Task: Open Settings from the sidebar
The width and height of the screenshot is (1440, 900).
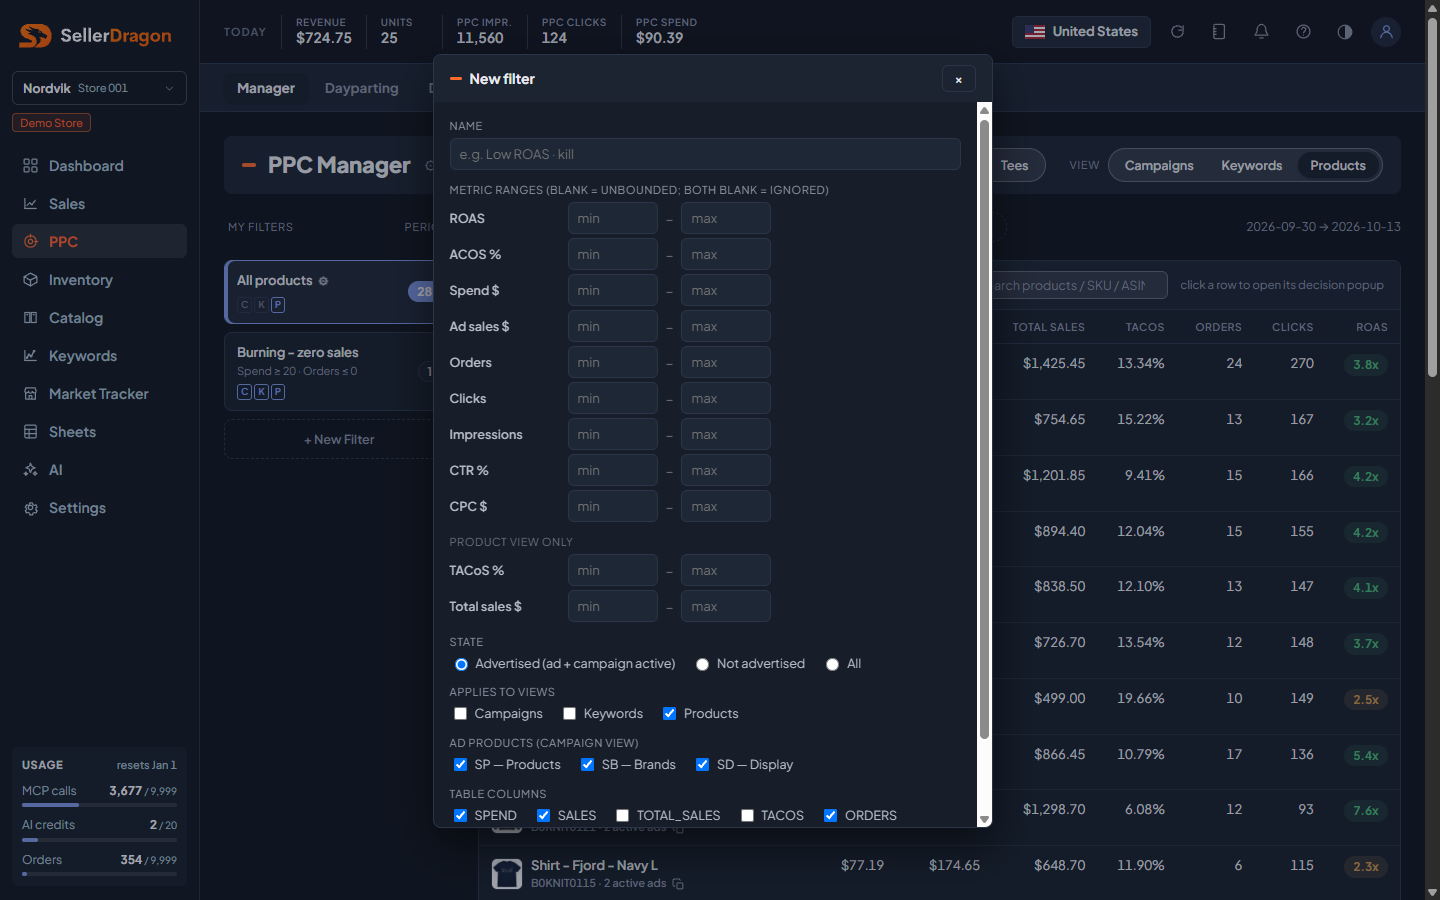Action: [x=99, y=508]
